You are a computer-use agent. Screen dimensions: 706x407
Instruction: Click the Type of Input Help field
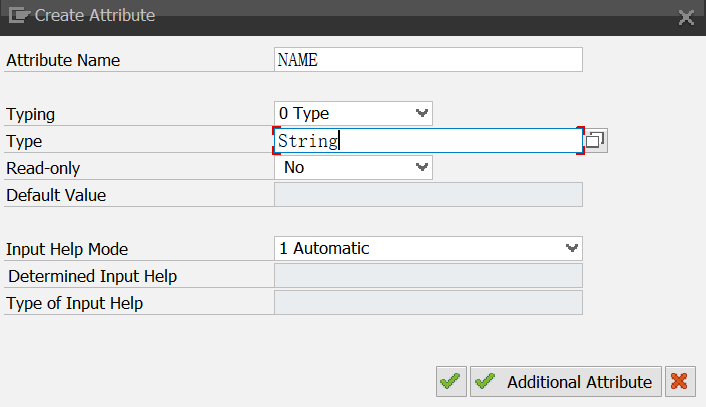[x=428, y=303]
